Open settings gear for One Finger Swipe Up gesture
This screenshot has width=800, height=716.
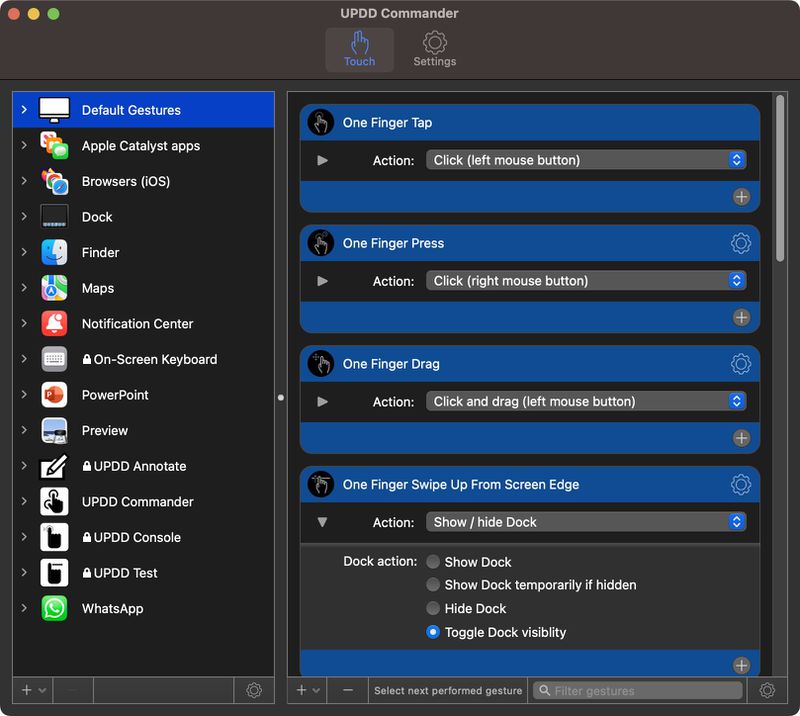point(741,484)
